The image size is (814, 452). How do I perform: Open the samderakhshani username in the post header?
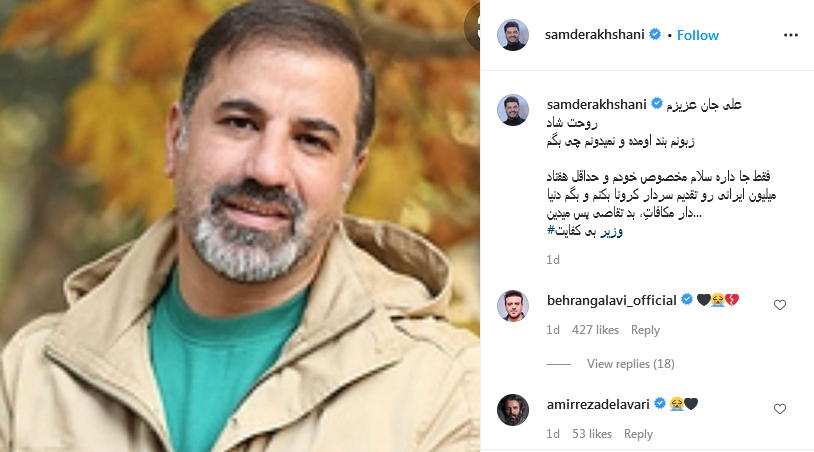click(594, 35)
